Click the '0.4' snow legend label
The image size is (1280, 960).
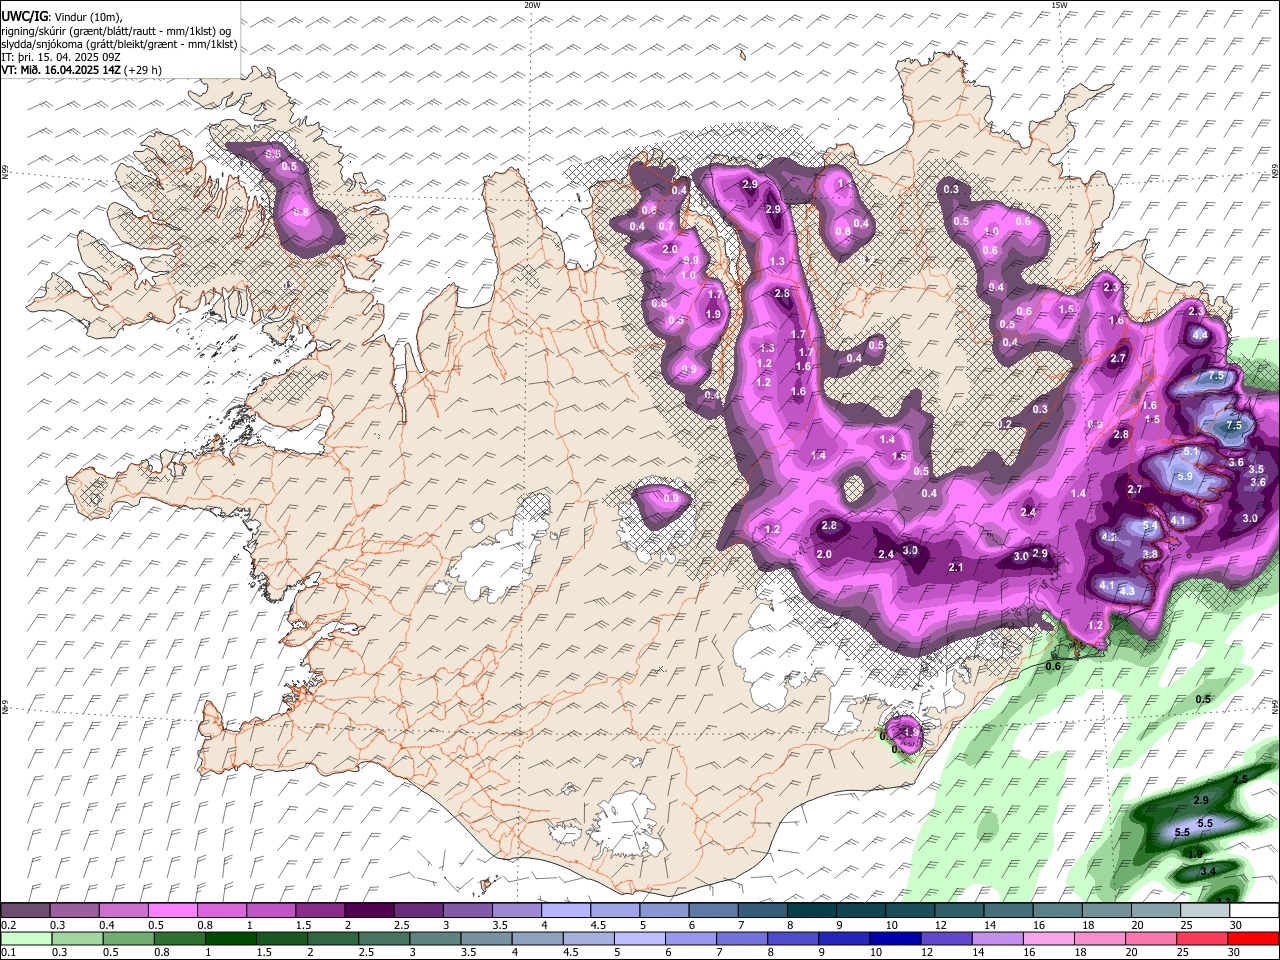[105, 925]
